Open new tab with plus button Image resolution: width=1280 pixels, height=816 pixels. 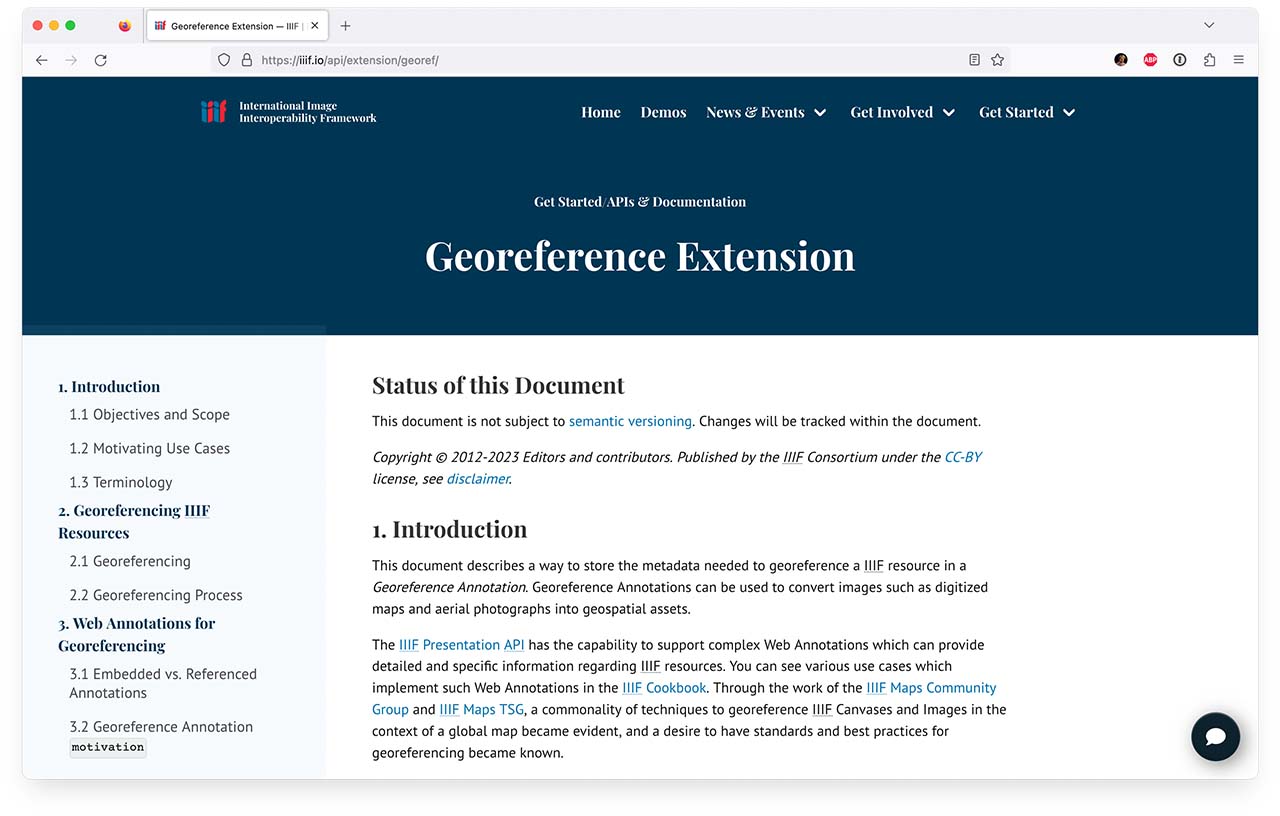pyautogui.click(x=345, y=26)
